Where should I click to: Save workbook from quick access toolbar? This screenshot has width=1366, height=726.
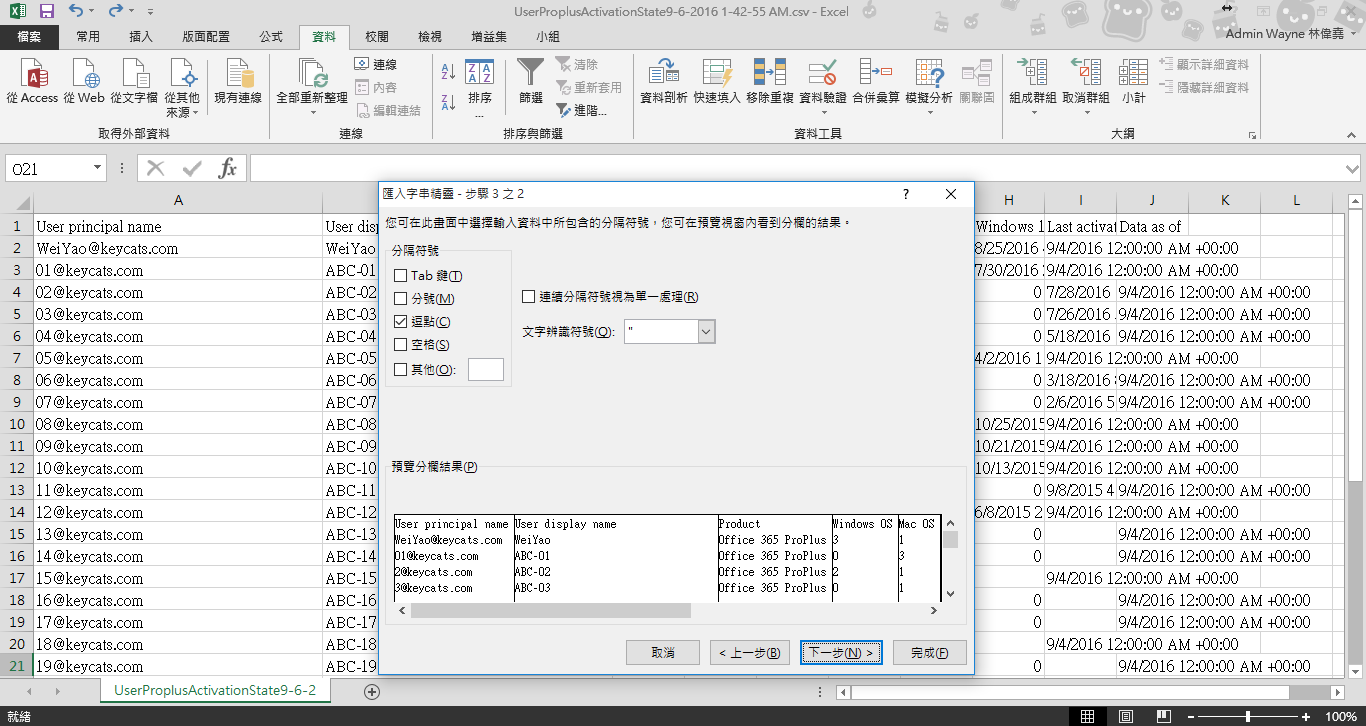(x=46, y=12)
